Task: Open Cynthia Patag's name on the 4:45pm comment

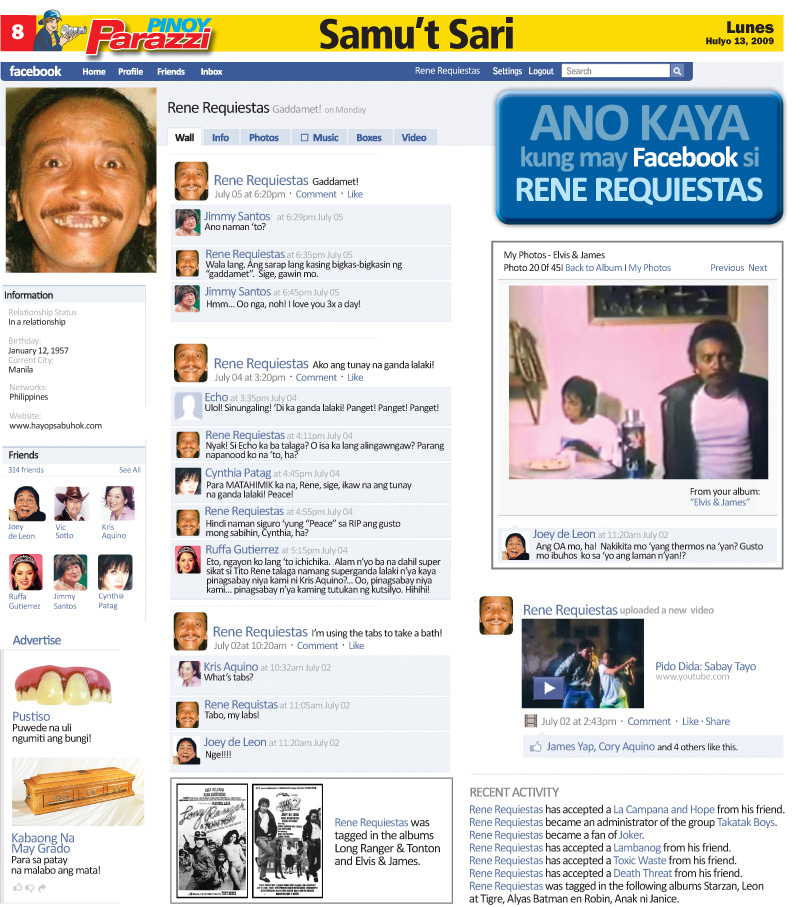Action: pyautogui.click(x=238, y=473)
